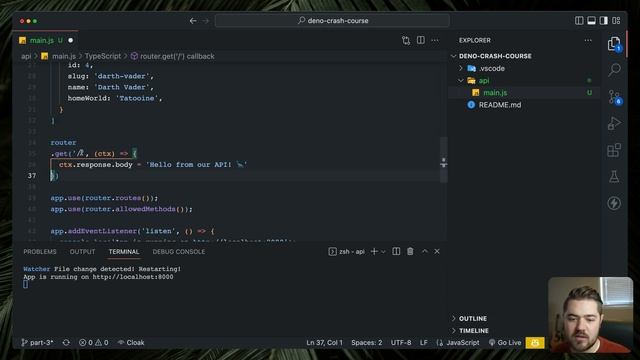Change indentation via Spaces: 2
This screenshot has height=360, width=640.
[x=367, y=342]
